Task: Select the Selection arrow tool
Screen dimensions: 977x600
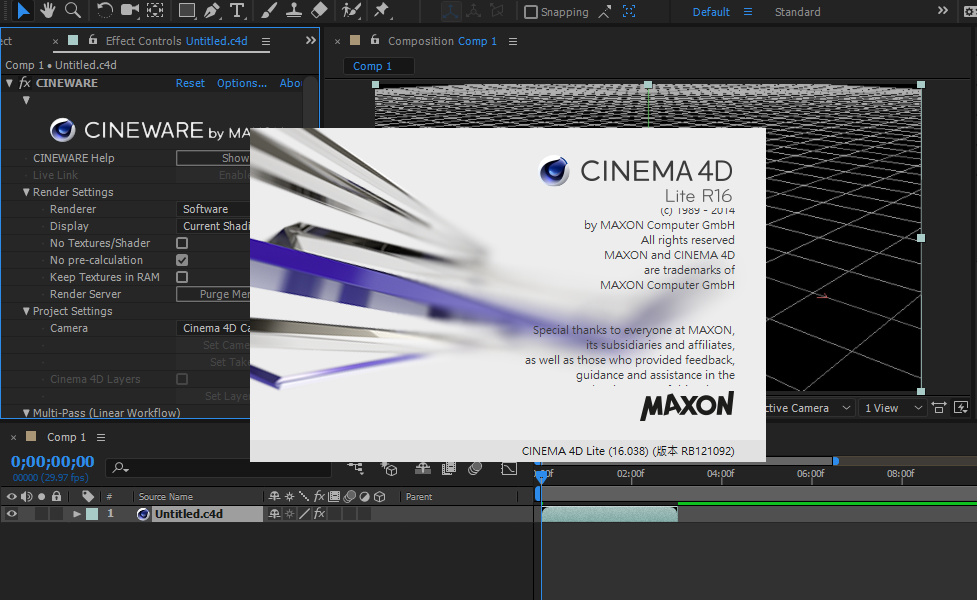Action: [22, 11]
